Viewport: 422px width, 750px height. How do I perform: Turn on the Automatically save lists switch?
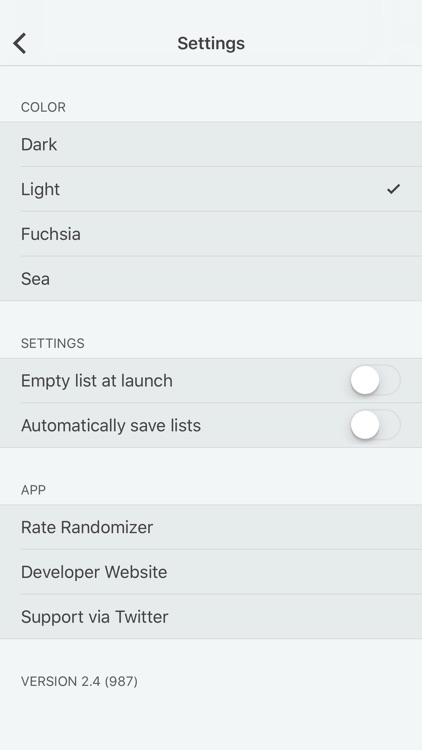375,425
